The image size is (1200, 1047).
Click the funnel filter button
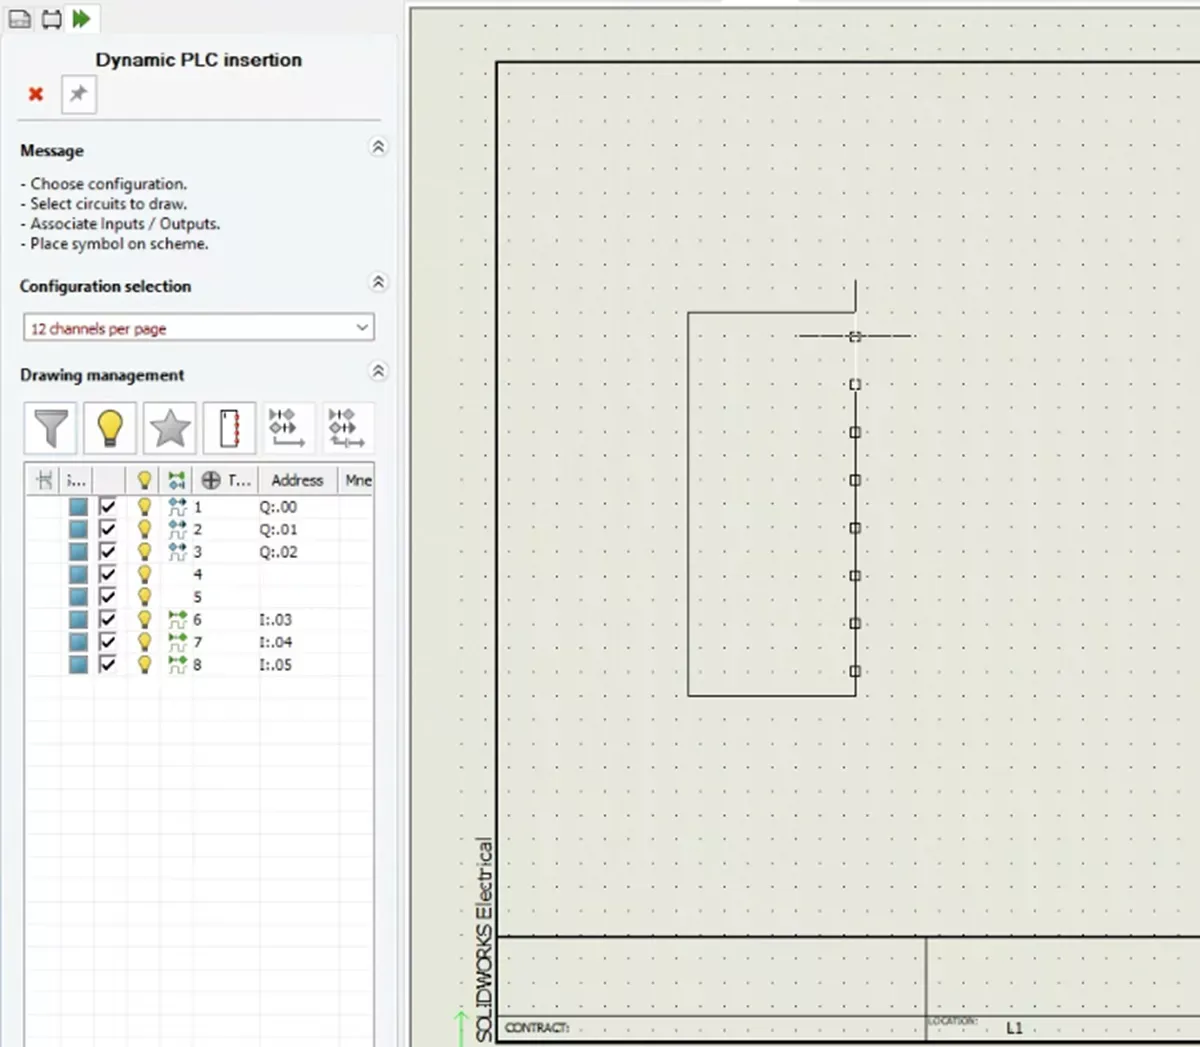point(51,428)
